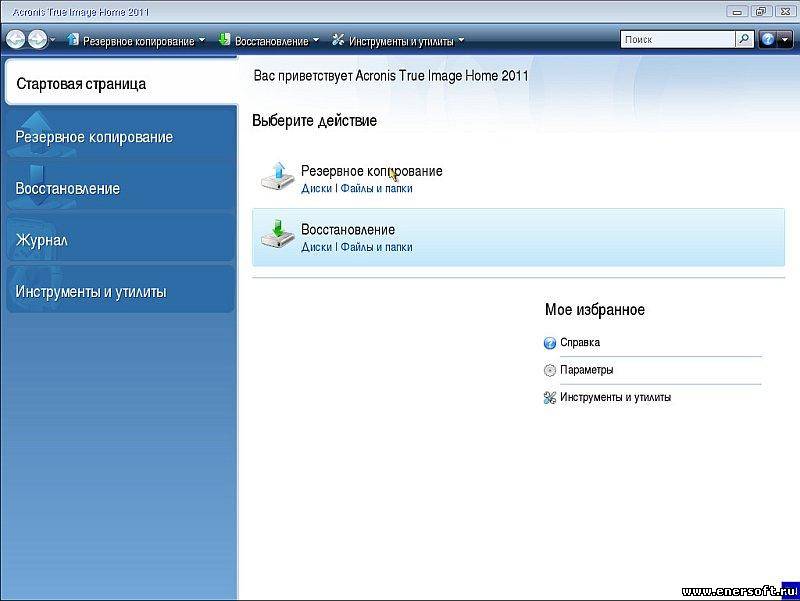Expand the Восстановление toolbar dropdown arrow
Image resolution: width=800 pixels, height=601 pixels.
point(316,40)
